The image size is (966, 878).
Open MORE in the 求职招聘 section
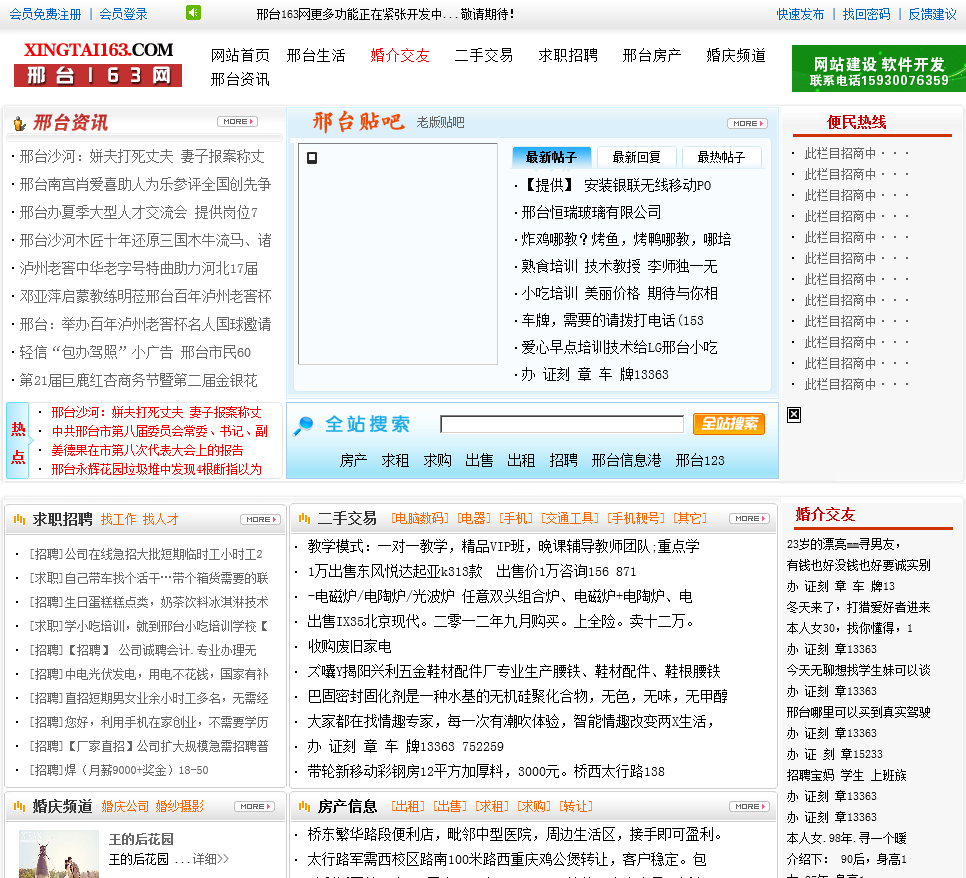pos(261,519)
